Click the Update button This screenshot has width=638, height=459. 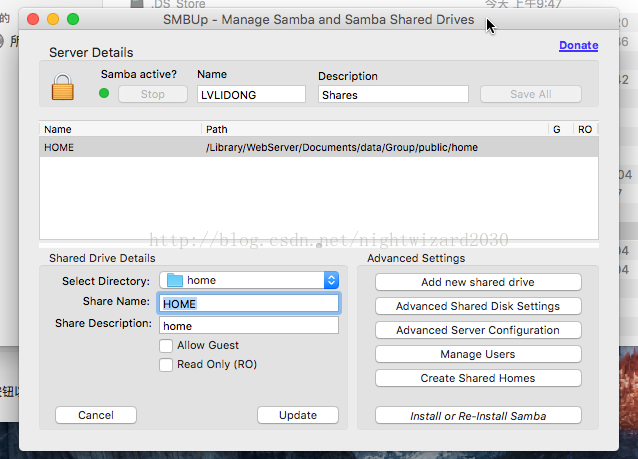[298, 415]
